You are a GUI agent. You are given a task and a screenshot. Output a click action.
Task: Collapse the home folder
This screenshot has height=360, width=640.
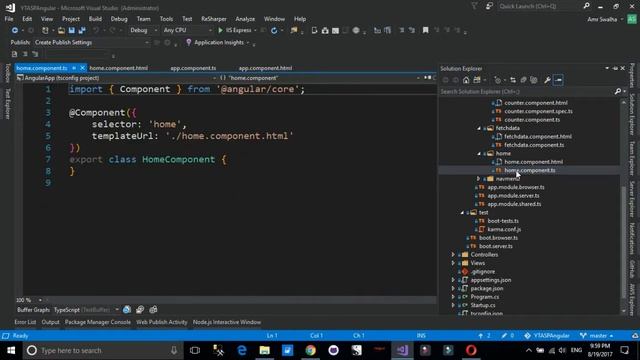pos(479,153)
